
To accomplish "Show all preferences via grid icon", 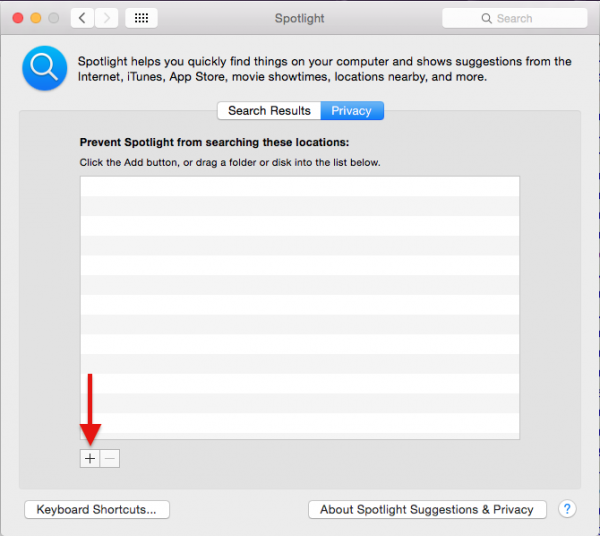I will click(141, 18).
